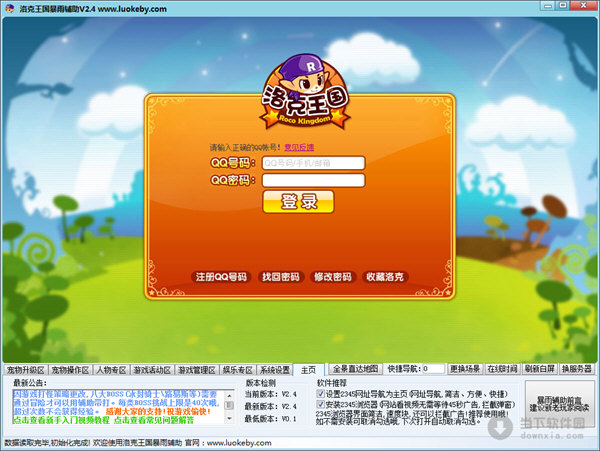Click the announcement scrollbar thumb
The height and width of the screenshot is (451, 600).
229,405
